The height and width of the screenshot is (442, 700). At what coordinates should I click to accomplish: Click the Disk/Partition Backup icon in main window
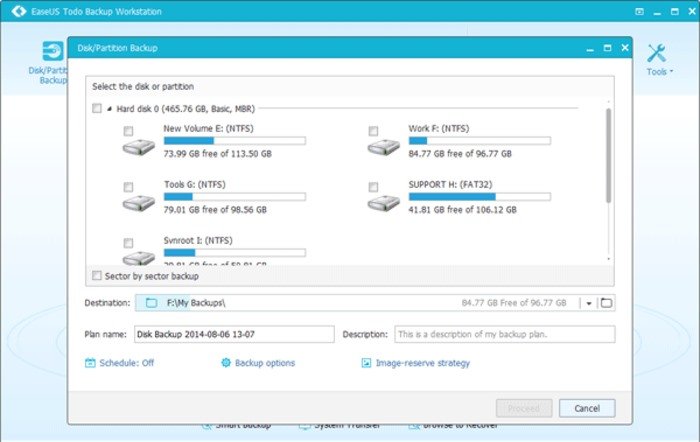pos(53,51)
